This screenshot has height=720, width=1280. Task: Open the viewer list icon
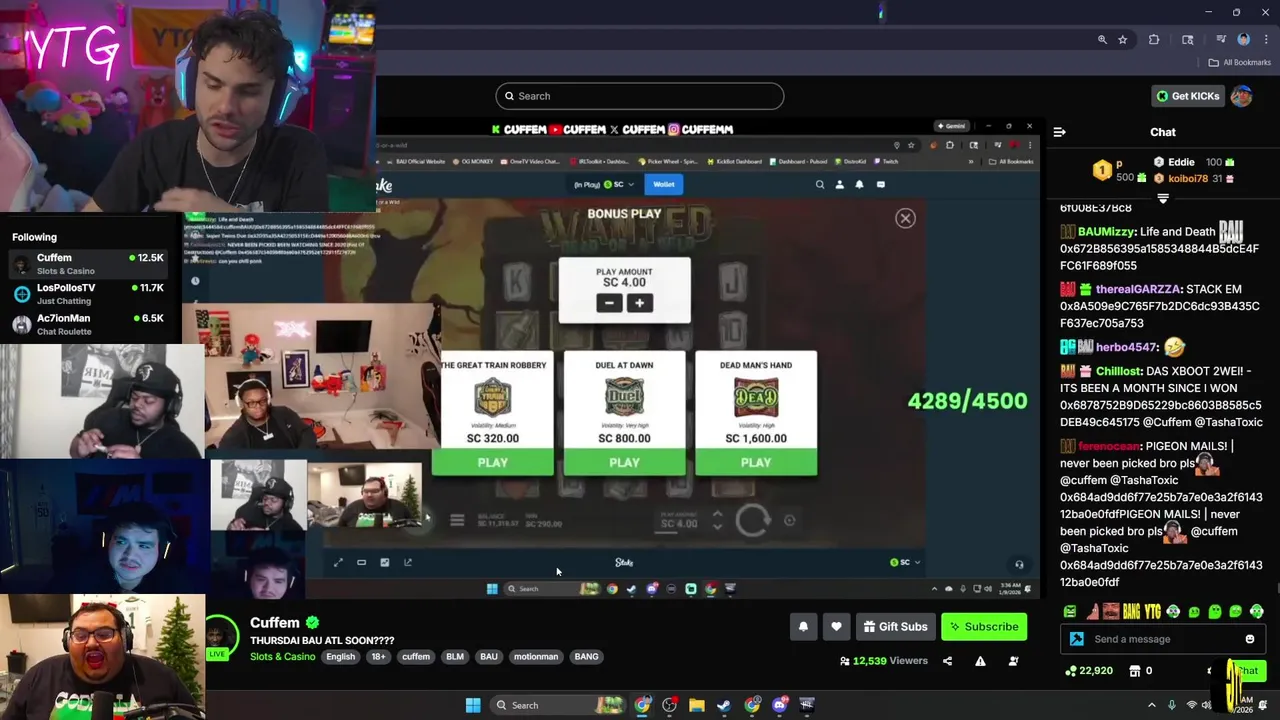pos(1013,661)
